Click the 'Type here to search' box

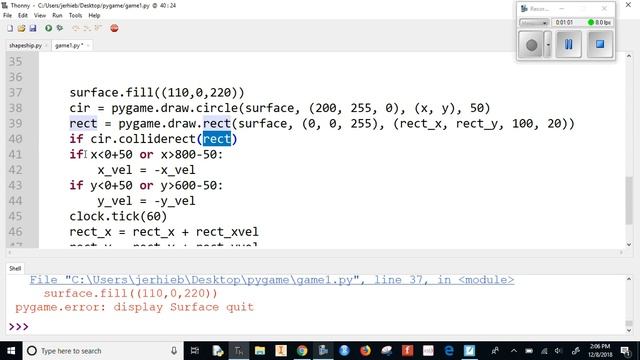(x=102, y=351)
